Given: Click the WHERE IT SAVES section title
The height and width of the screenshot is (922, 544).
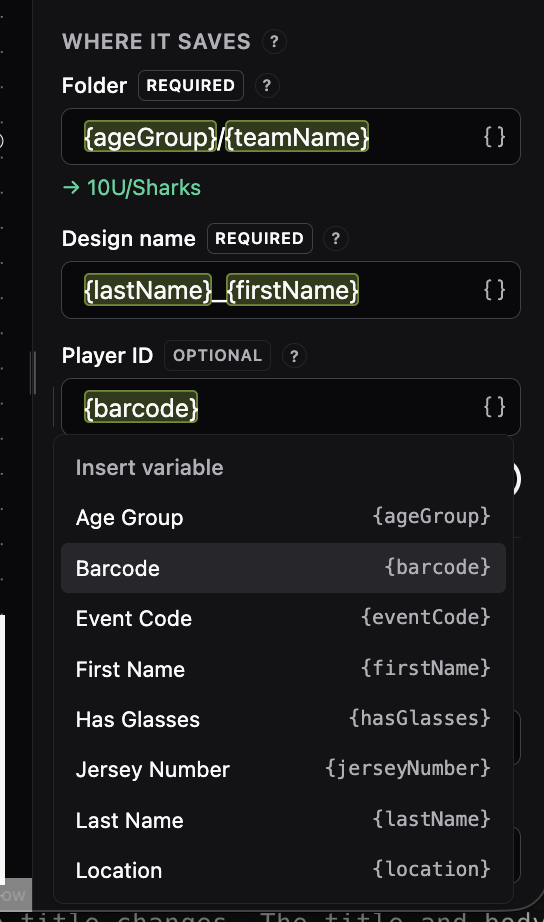Looking at the screenshot, I should (x=156, y=42).
